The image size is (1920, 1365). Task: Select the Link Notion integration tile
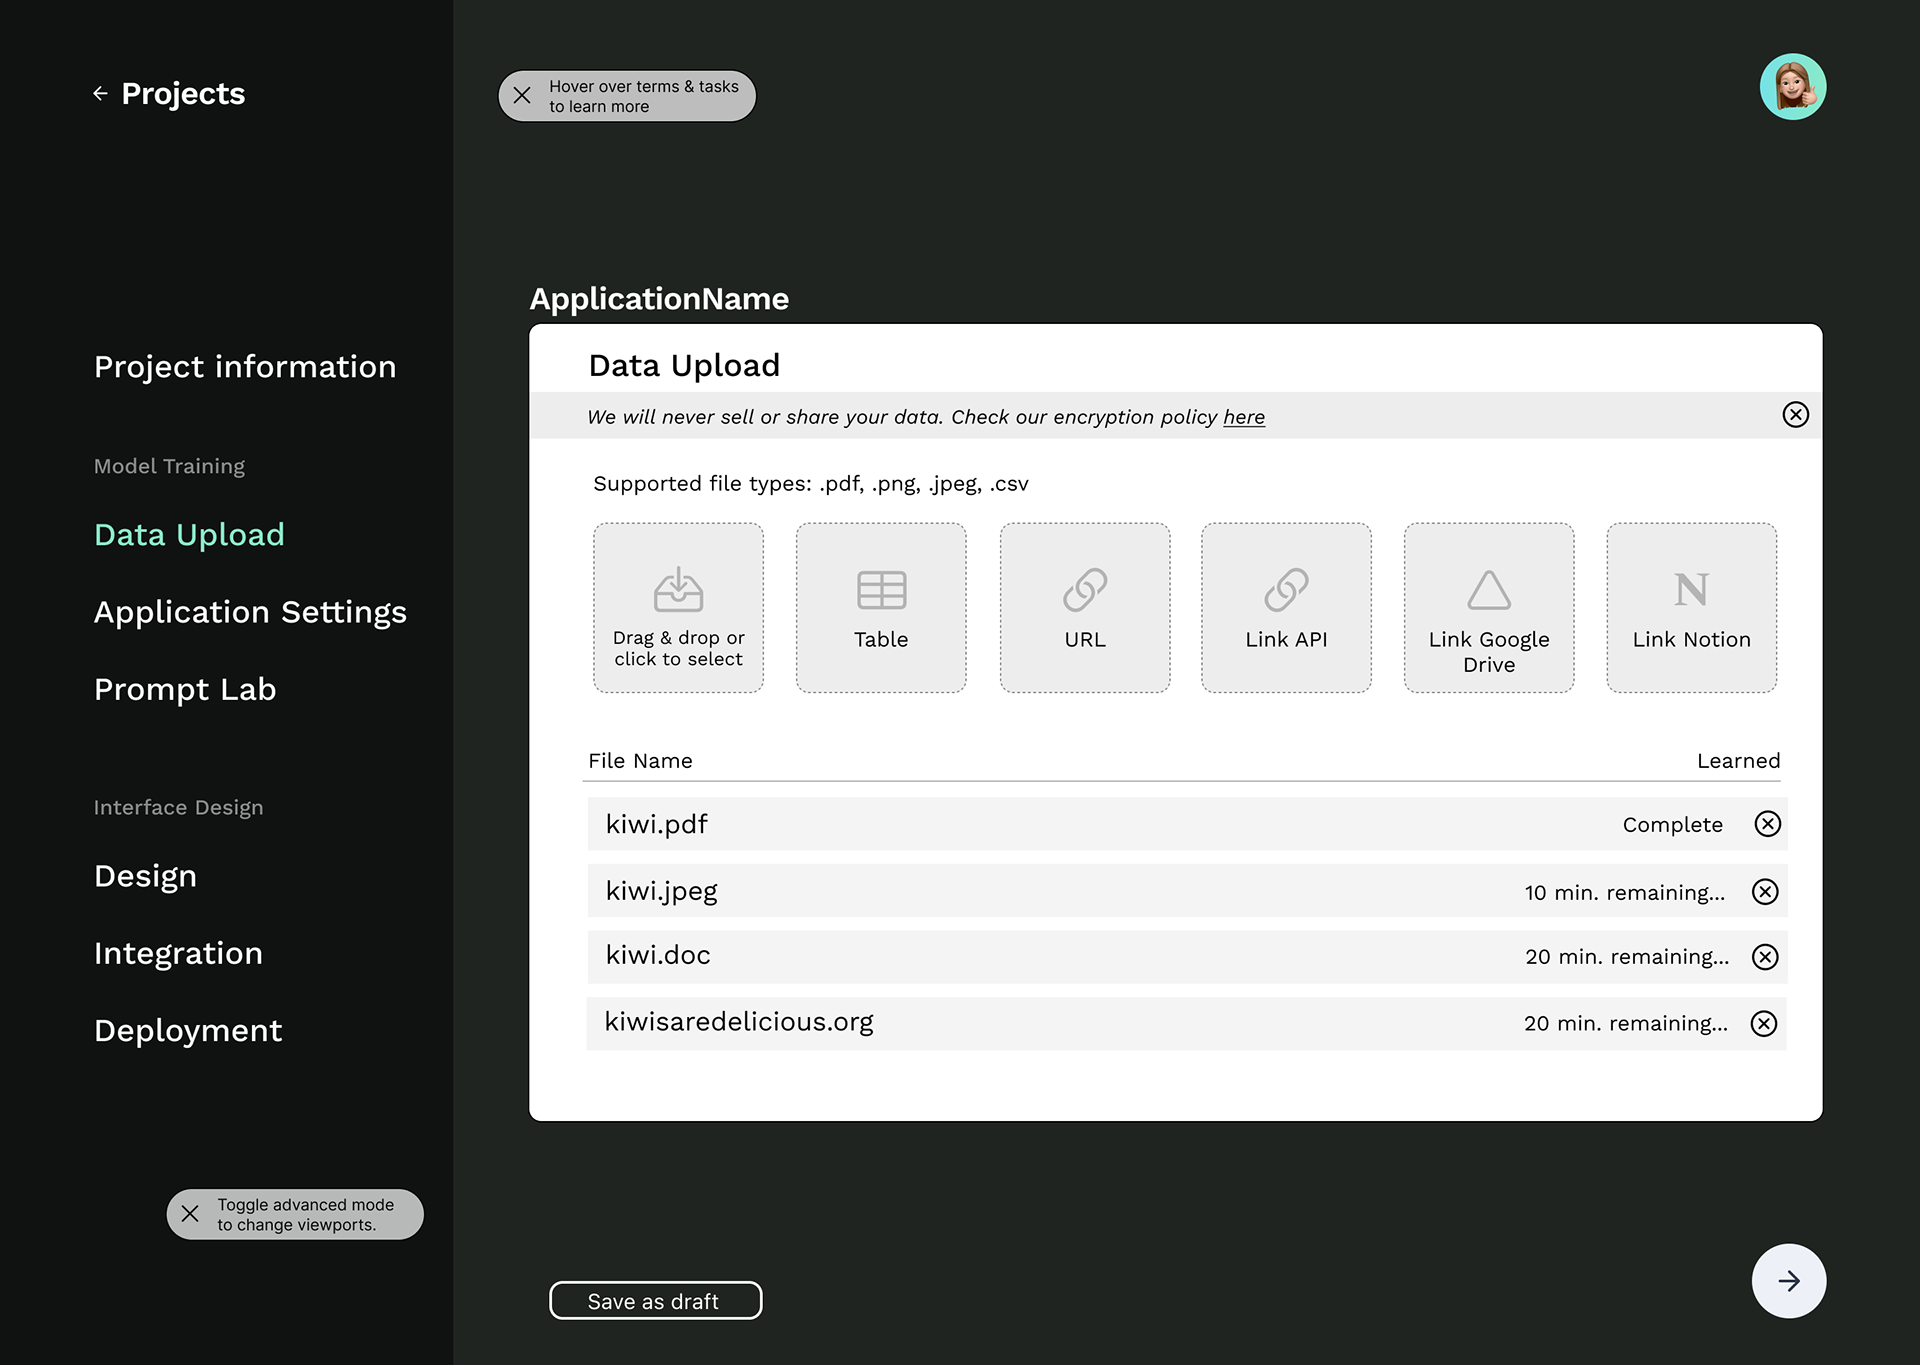(1691, 607)
